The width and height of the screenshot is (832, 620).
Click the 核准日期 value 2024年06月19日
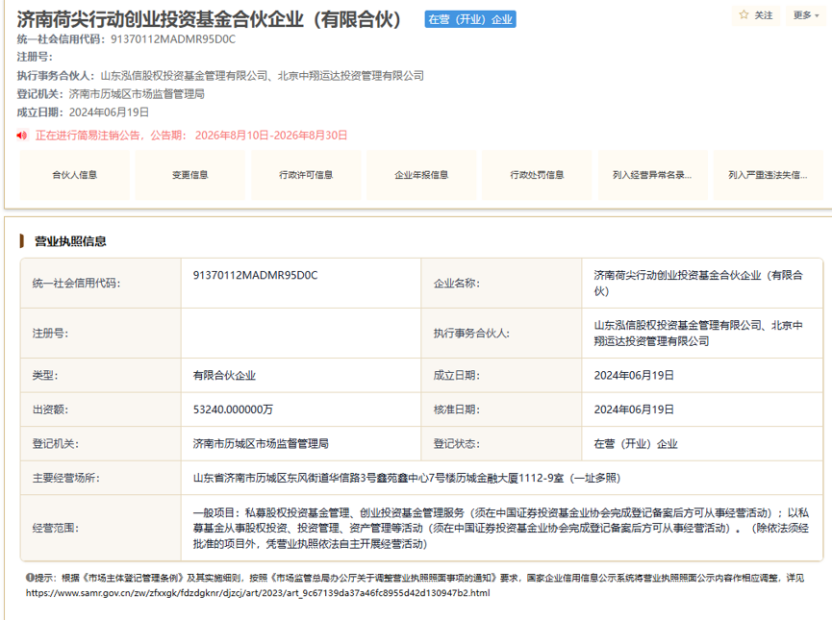[x=634, y=409]
